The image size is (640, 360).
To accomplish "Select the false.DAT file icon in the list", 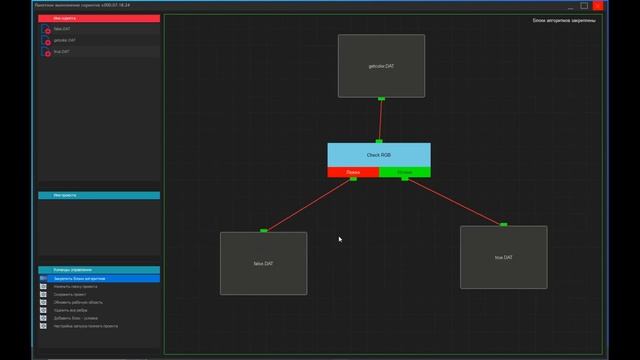I will pos(46,29).
